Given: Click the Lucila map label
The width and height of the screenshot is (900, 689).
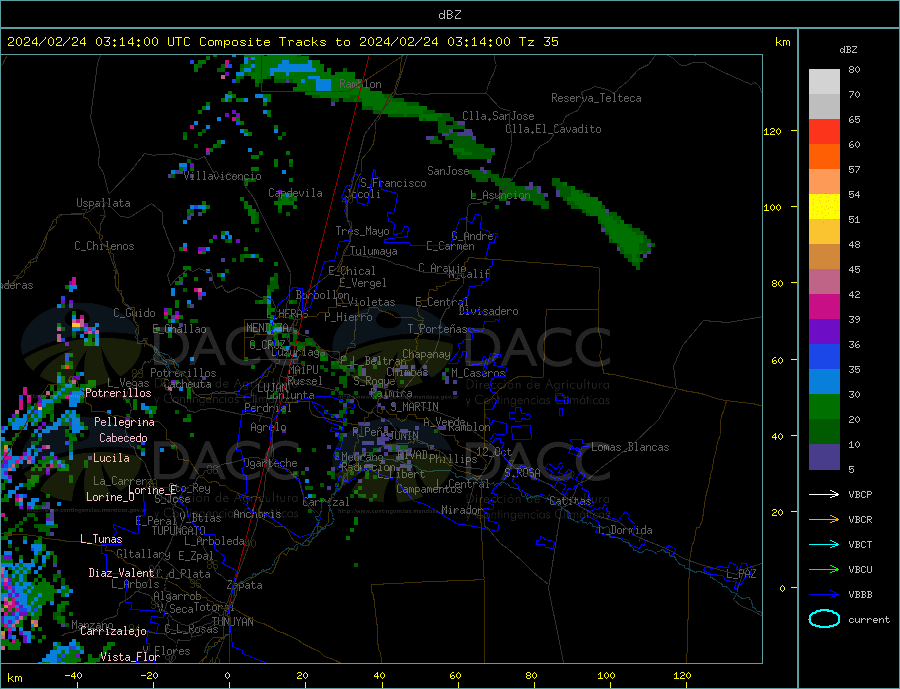Looking at the screenshot, I should click(111, 458).
